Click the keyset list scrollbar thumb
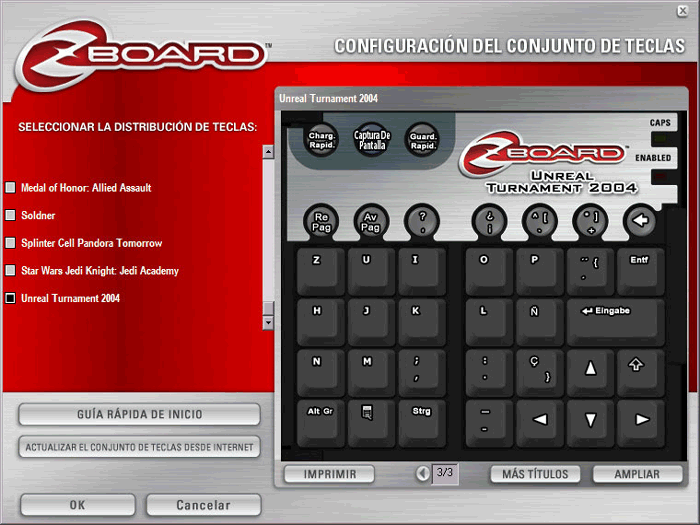Screen dimensions: 700x525 (x=268, y=308)
